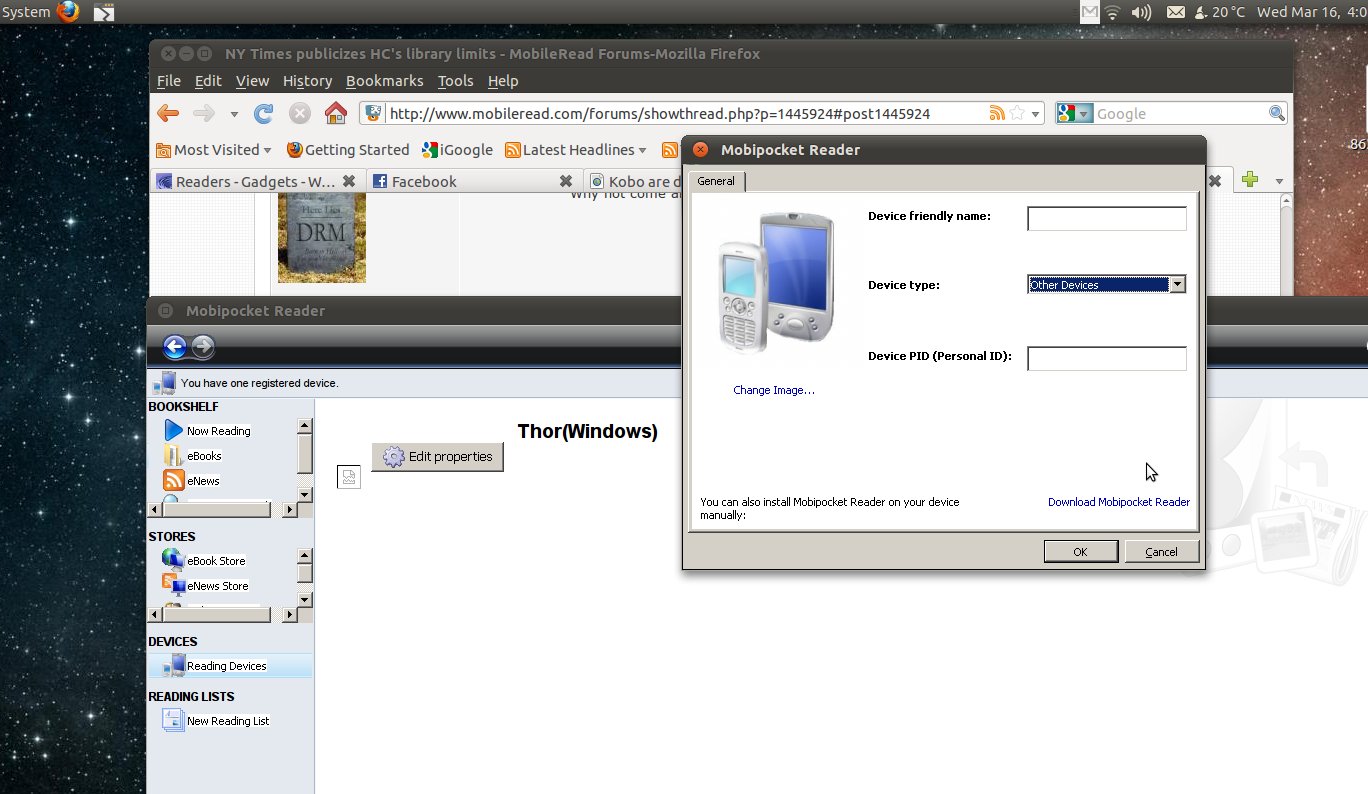Image resolution: width=1368 pixels, height=794 pixels.
Task: Click the search magnifier in the Google box
Action: point(1277,113)
